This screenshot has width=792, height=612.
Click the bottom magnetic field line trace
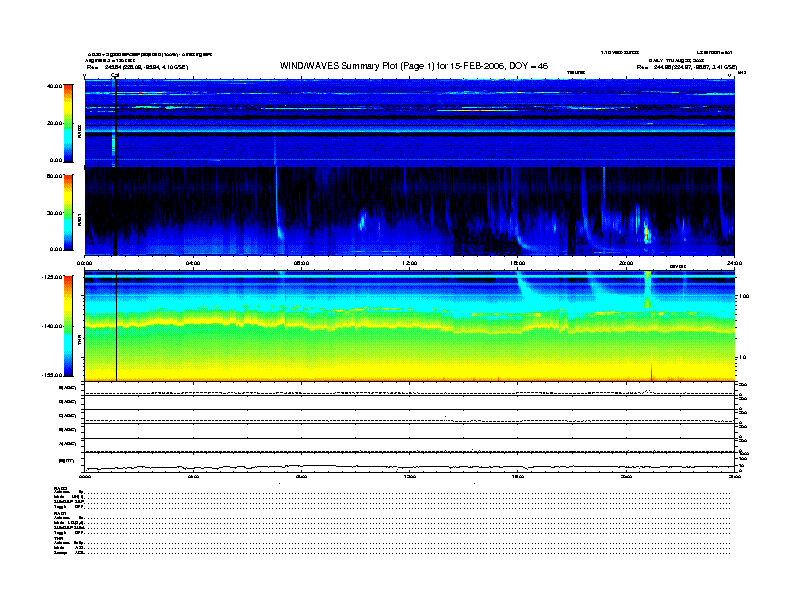point(410,467)
